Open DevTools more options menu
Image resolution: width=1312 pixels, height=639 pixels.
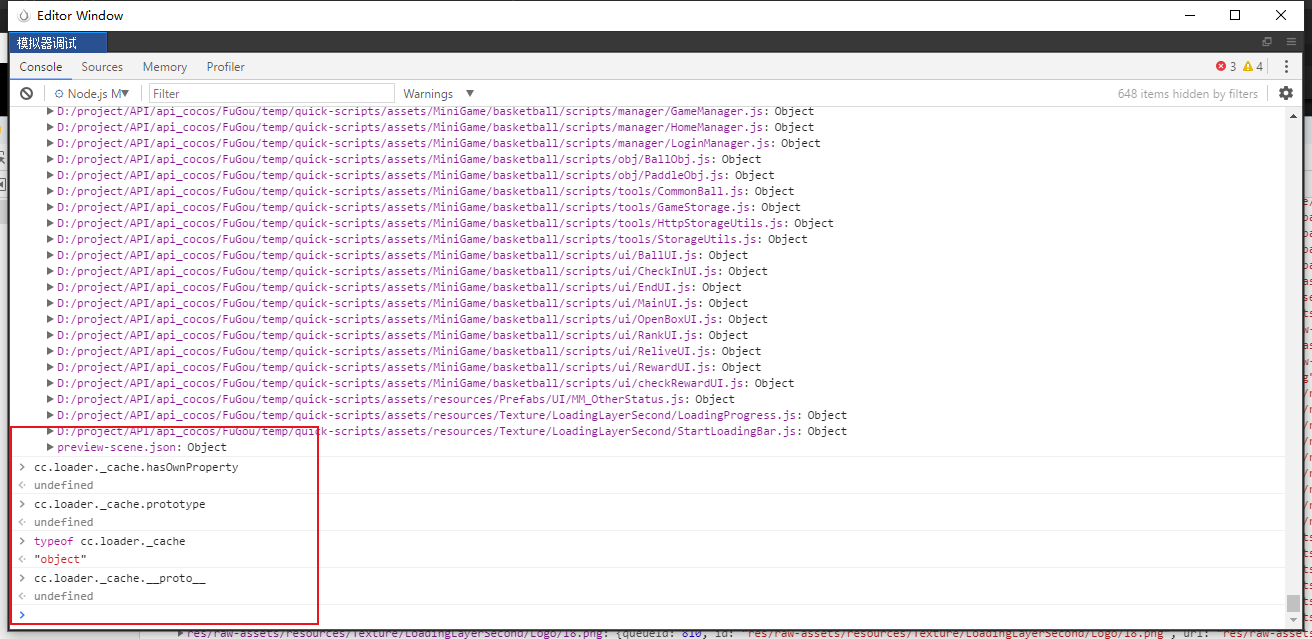1286,67
